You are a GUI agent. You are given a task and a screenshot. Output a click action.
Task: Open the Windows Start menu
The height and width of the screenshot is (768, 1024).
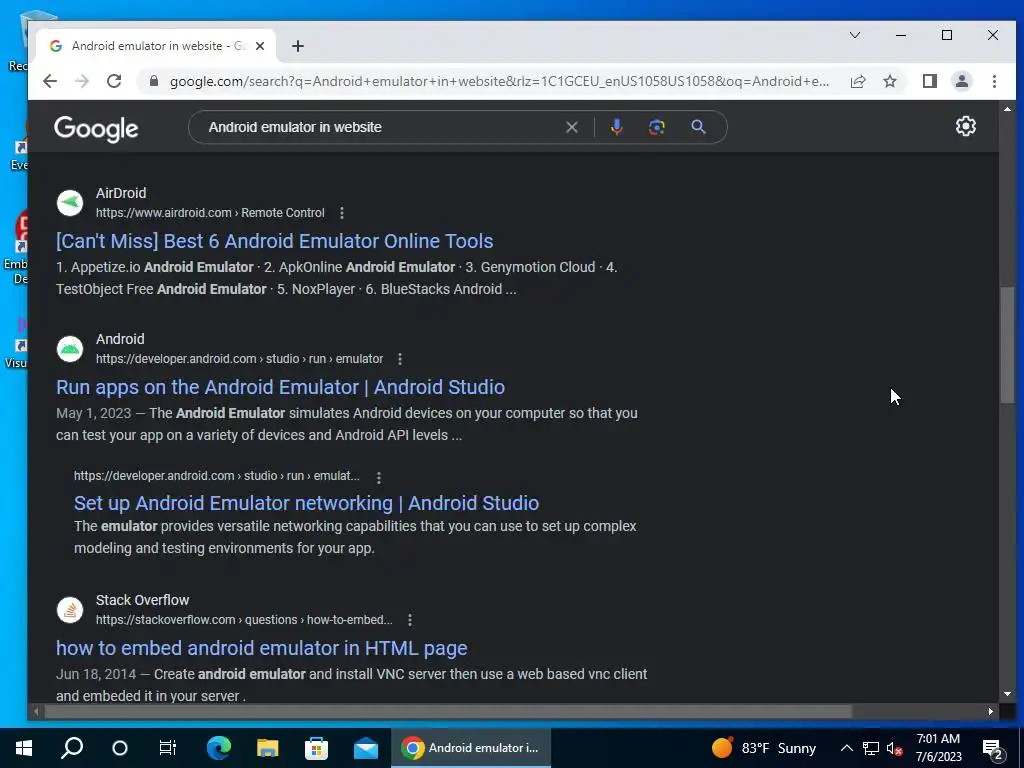pos(24,748)
